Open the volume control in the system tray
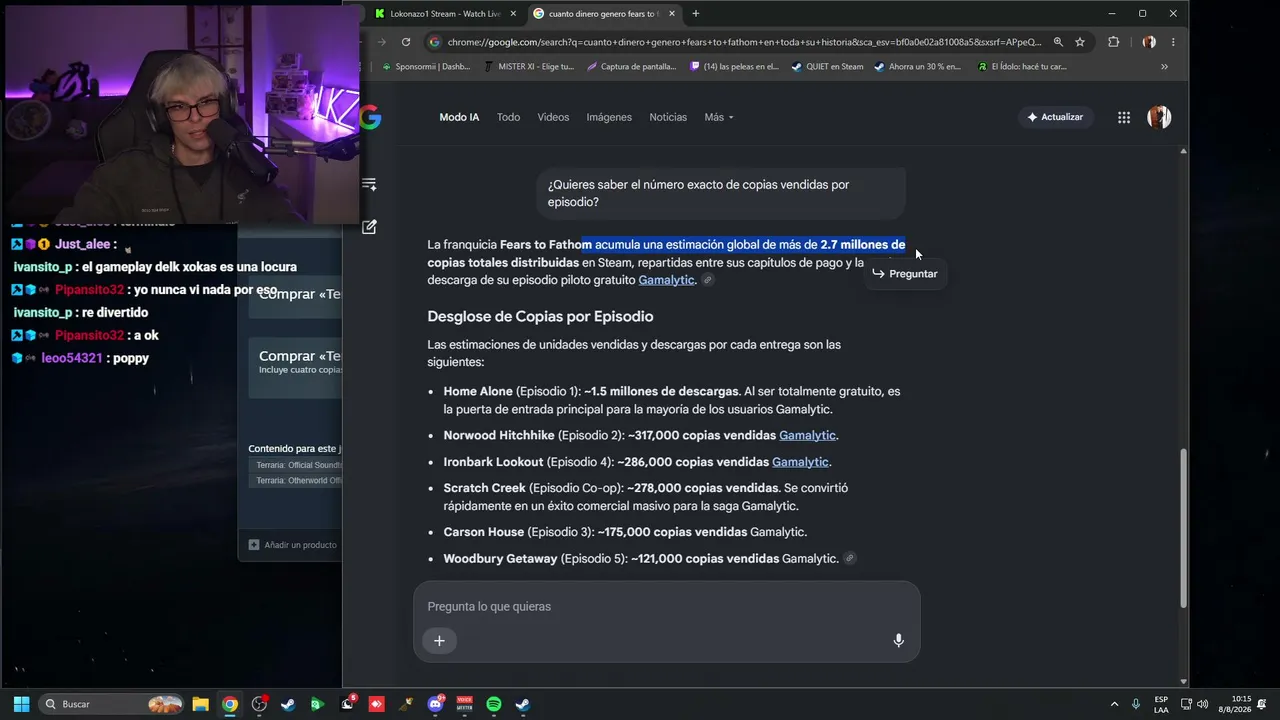Image resolution: width=1280 pixels, height=720 pixels. click(x=1202, y=704)
